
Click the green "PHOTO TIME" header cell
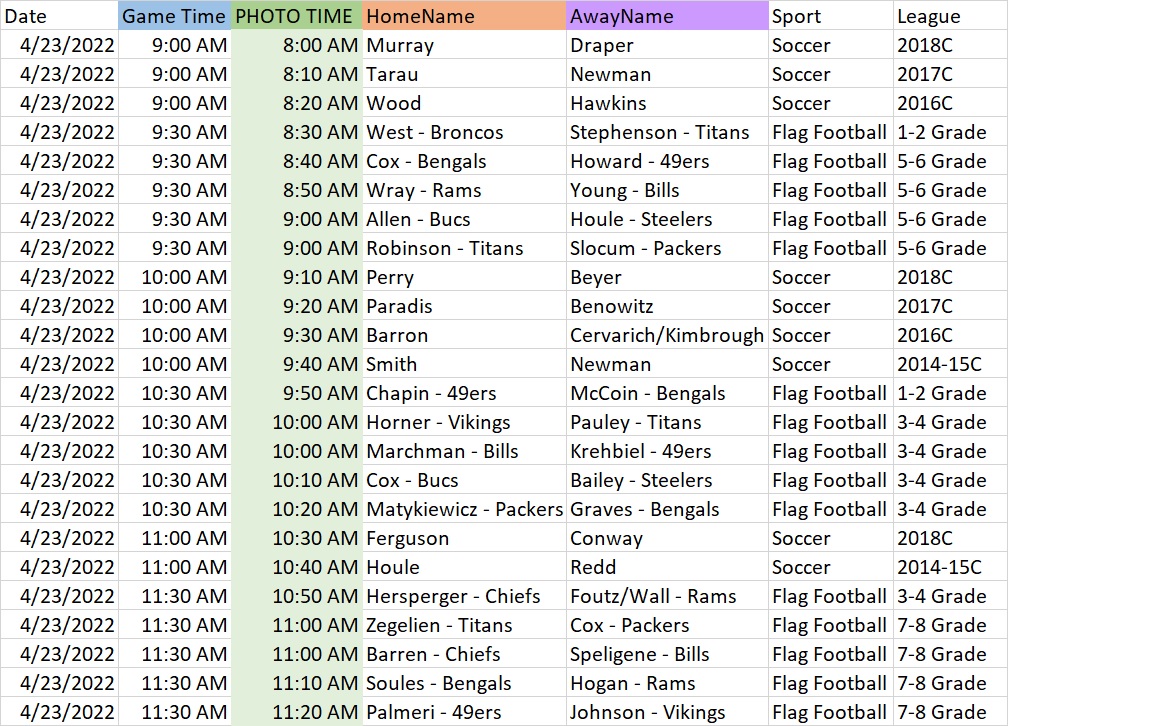[295, 16]
